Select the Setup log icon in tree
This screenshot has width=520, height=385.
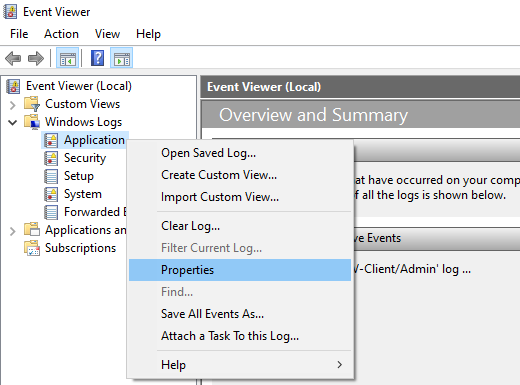point(51,176)
